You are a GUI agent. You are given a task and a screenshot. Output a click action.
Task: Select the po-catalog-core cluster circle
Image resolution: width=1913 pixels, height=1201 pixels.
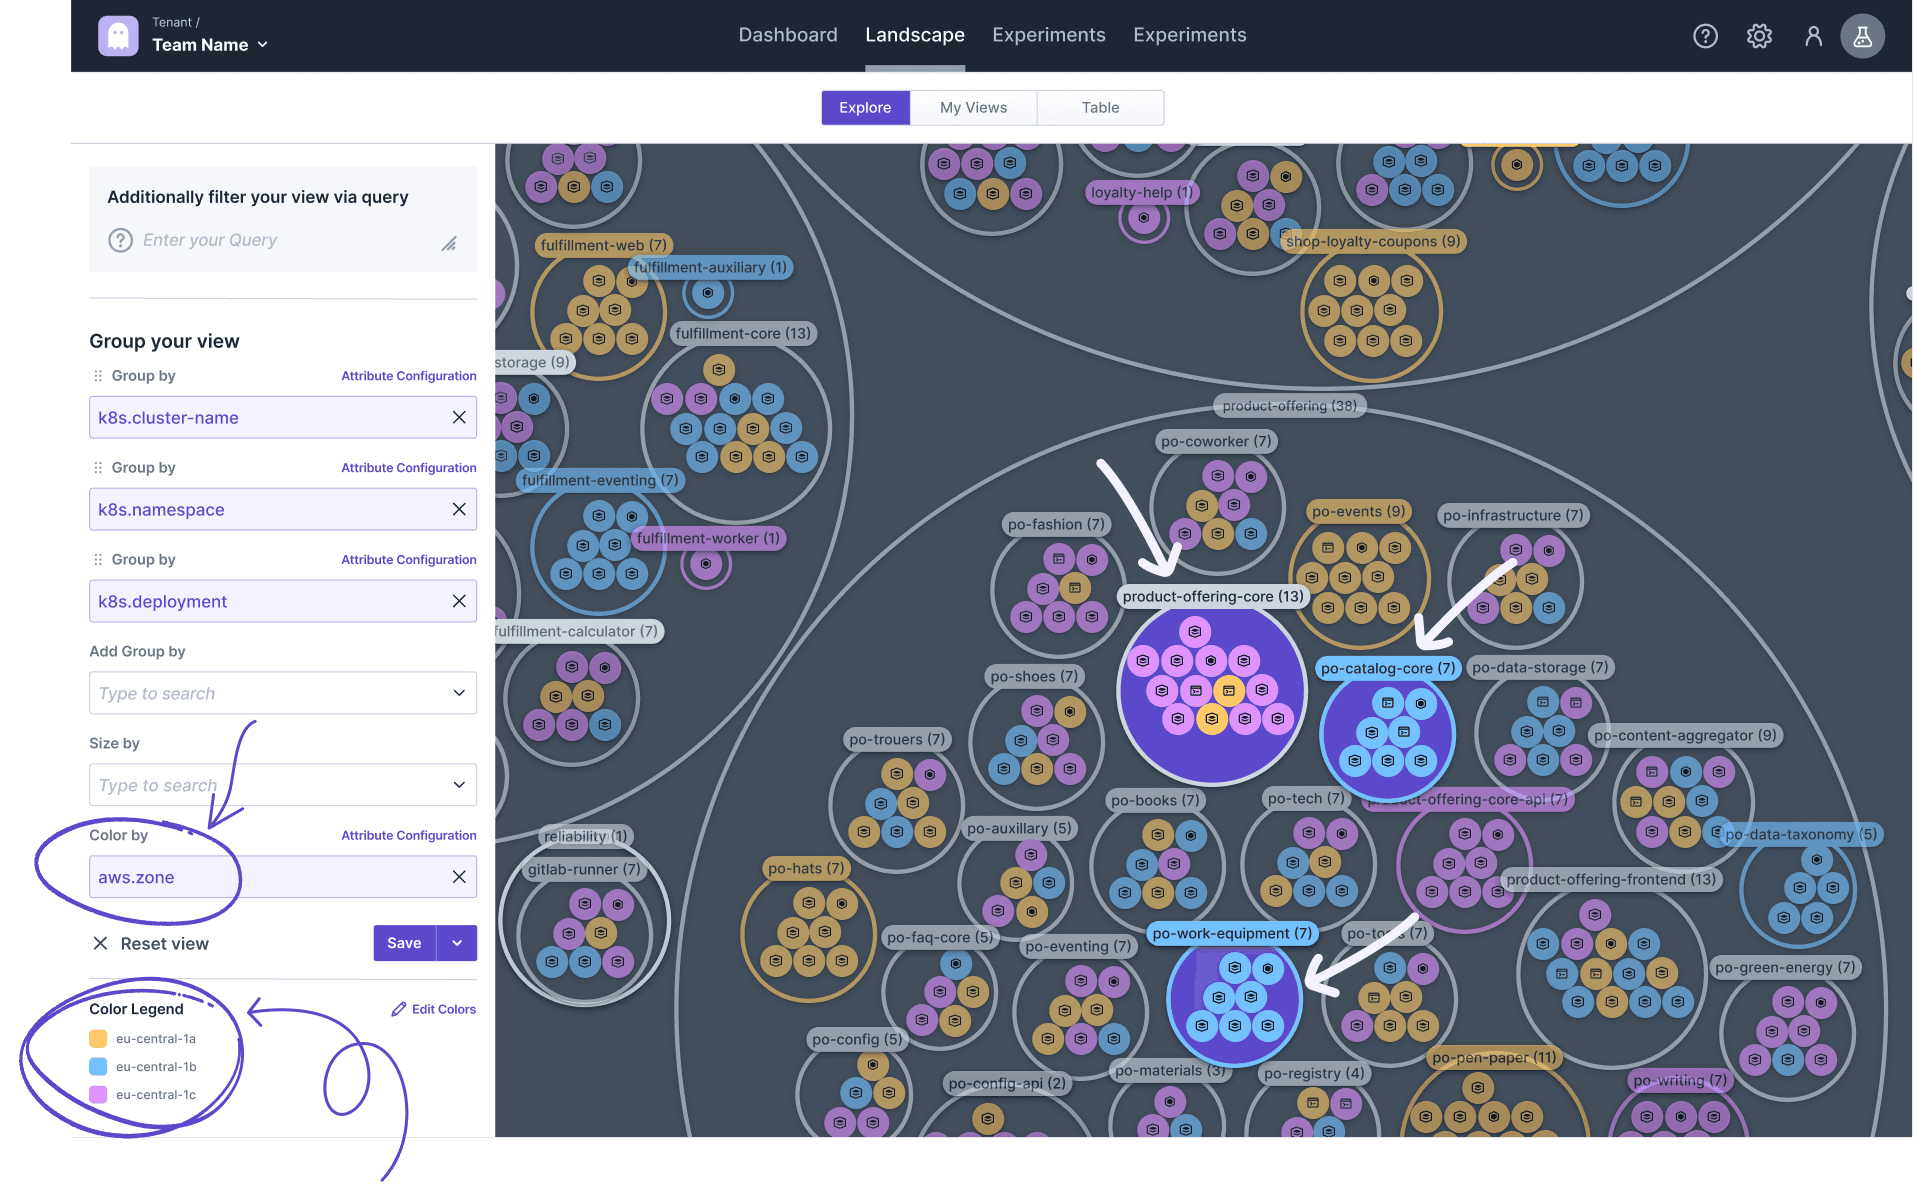(1388, 735)
